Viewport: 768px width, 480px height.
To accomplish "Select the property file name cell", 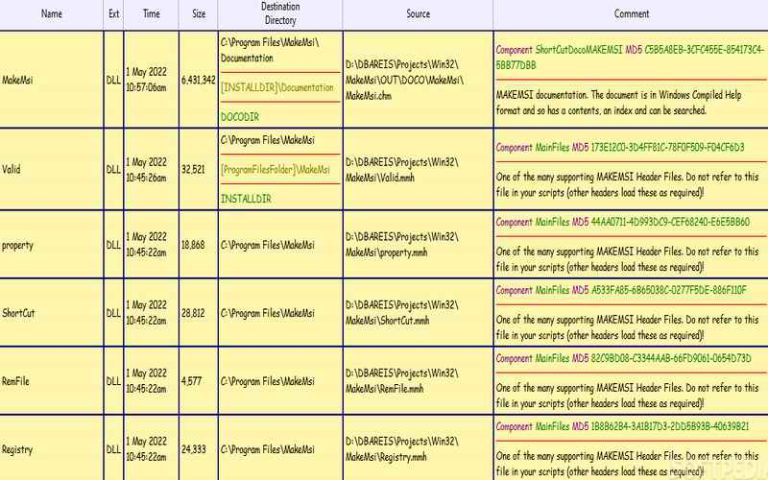I will 51,245.
